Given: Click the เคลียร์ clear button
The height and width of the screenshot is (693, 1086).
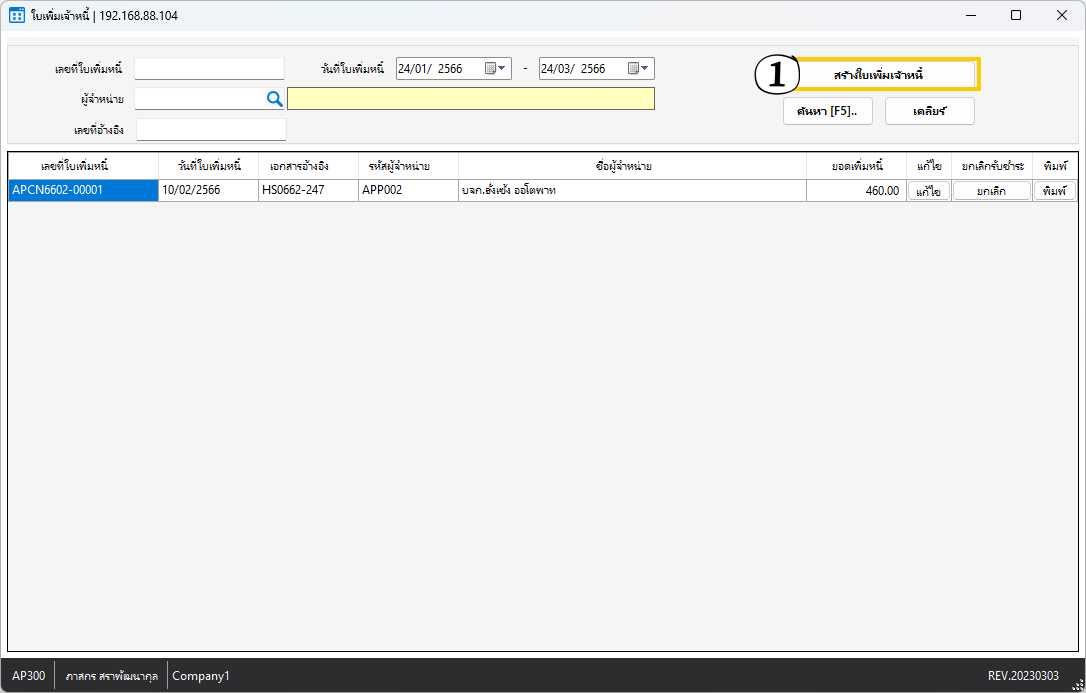Looking at the screenshot, I should (929, 111).
